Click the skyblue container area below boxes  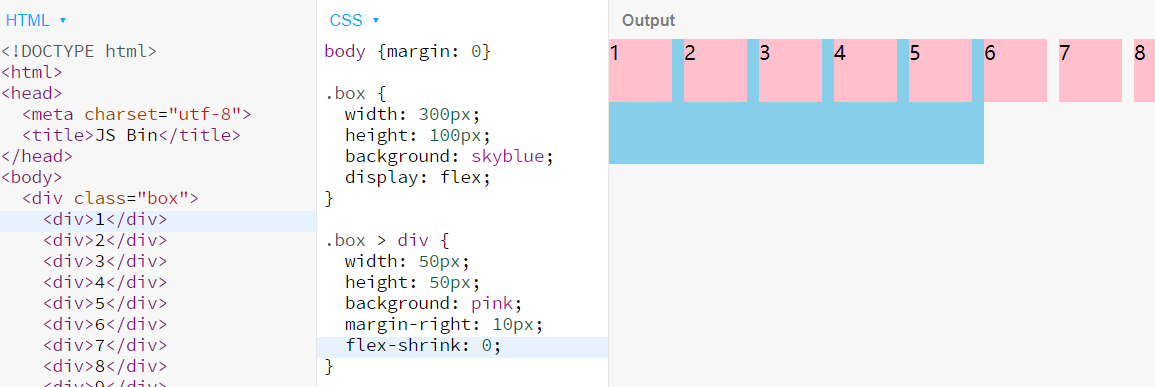coord(796,133)
